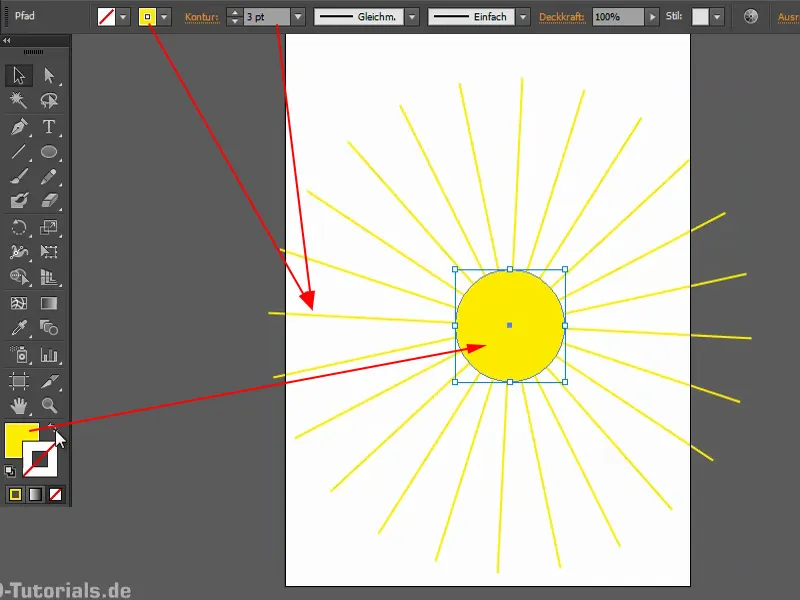Select the Shape Builder tool
Screen dimensions: 800x600
[x=19, y=277]
